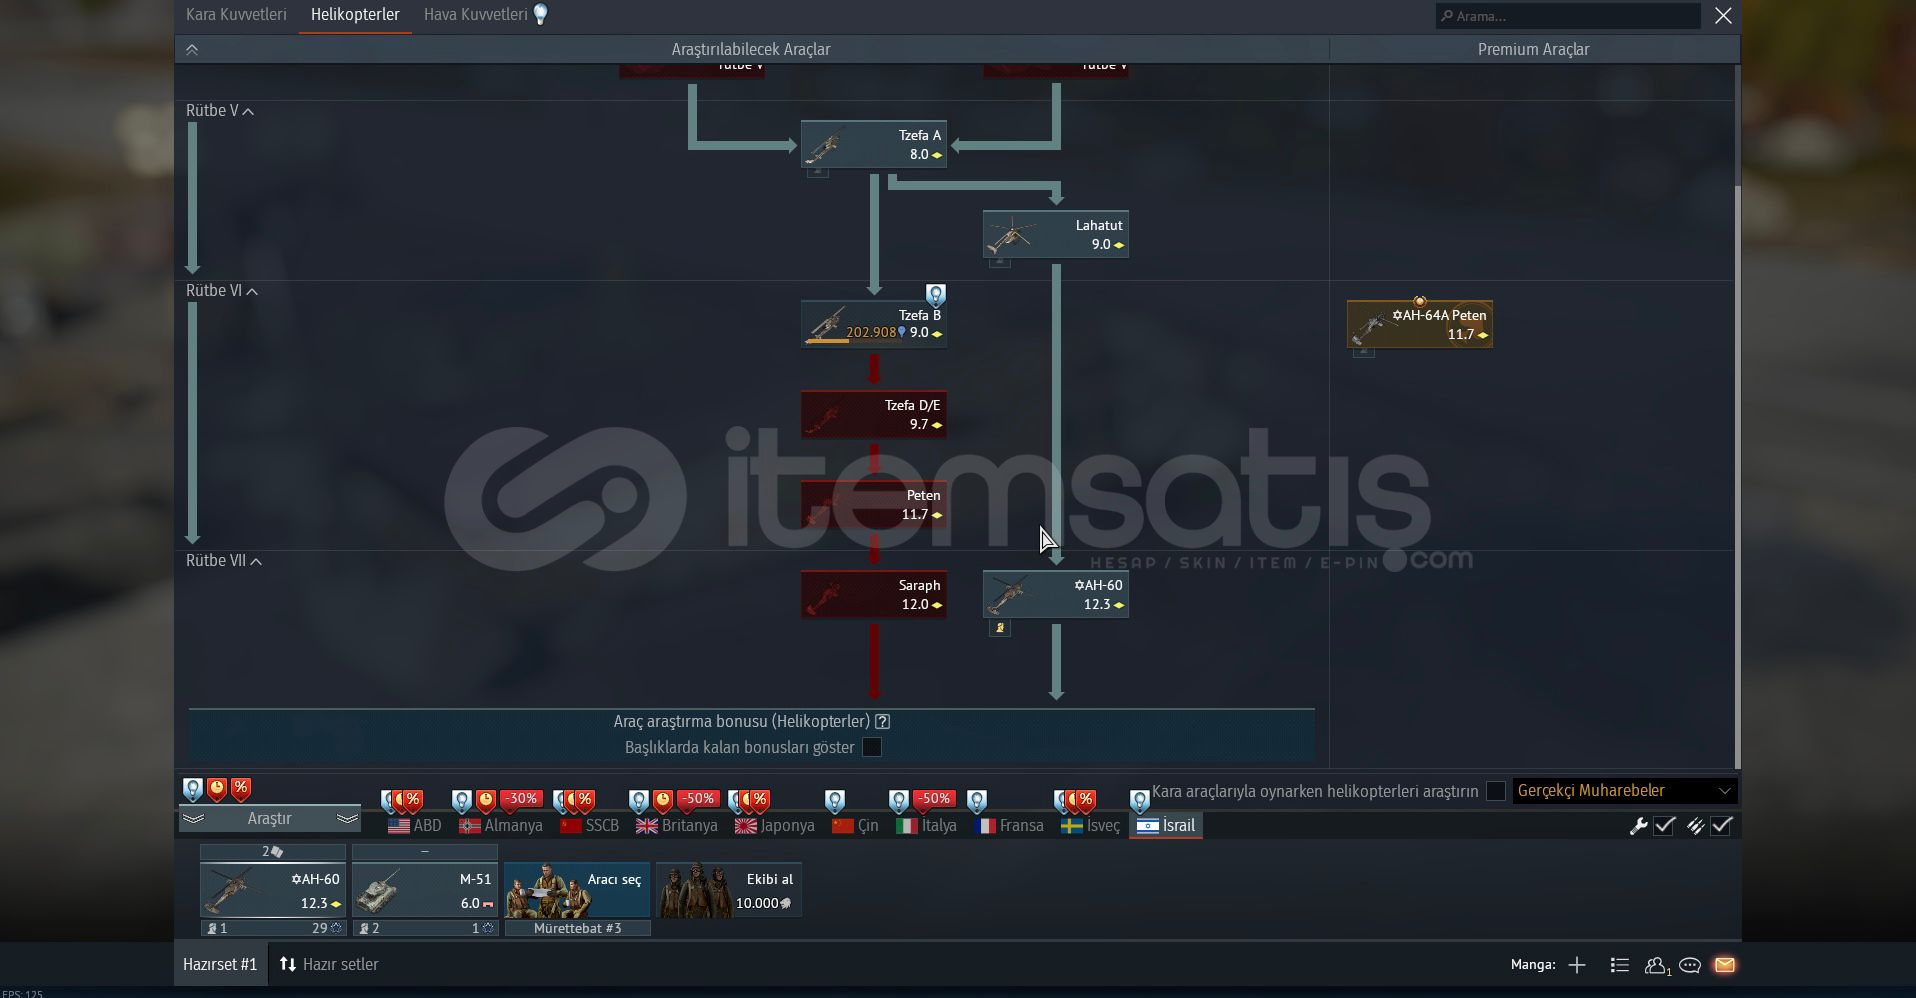
Task: Click the vertical scrollbar of the research tree
Action: click(1737, 478)
